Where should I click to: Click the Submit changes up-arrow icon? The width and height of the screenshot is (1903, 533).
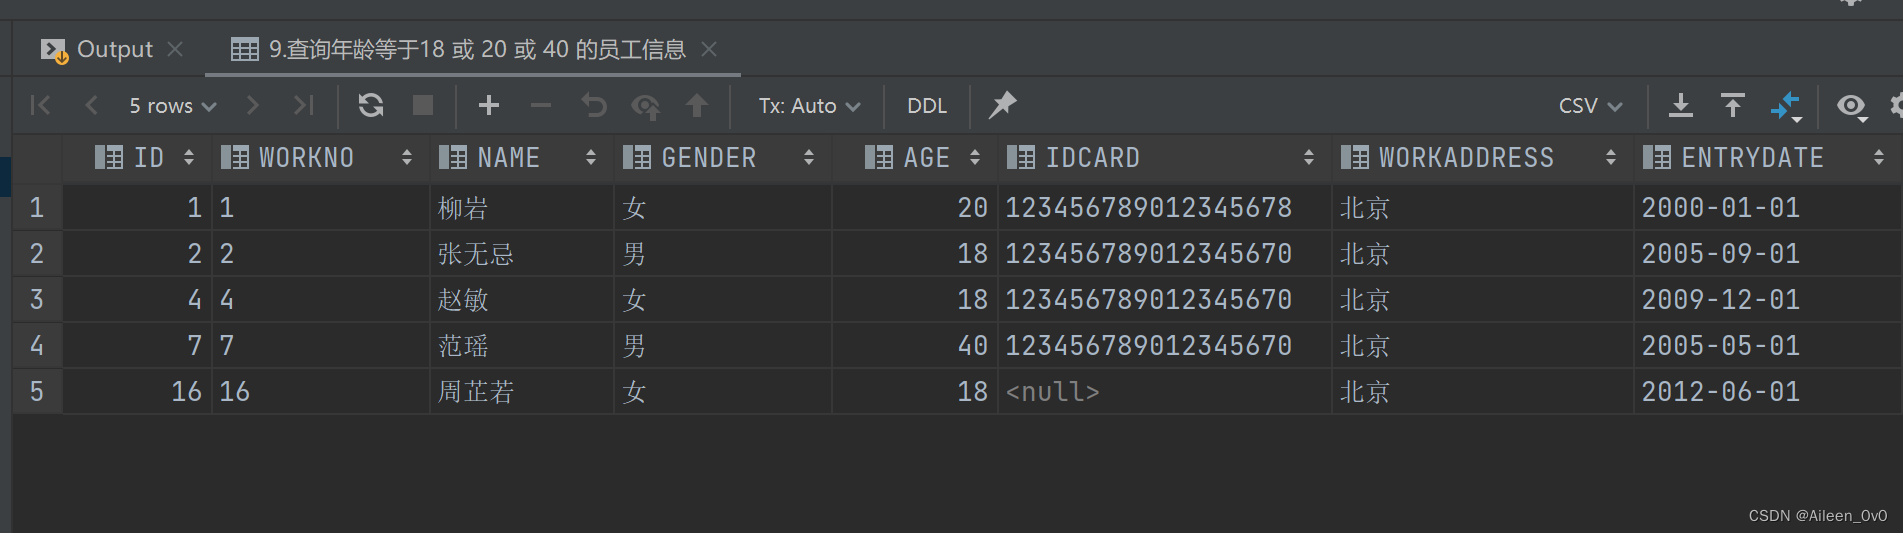coord(697,105)
